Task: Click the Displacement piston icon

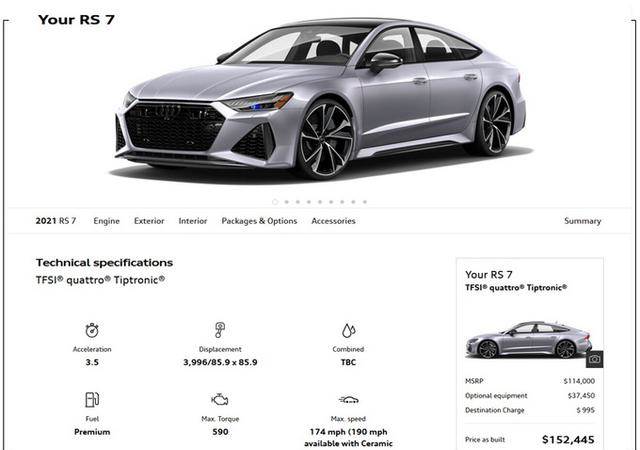Action: point(220,330)
